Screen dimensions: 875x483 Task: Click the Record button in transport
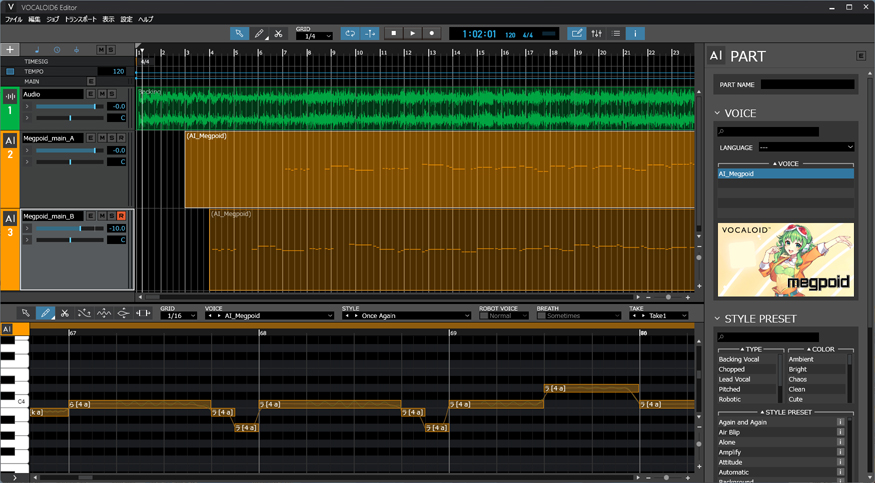pyautogui.click(x=432, y=33)
